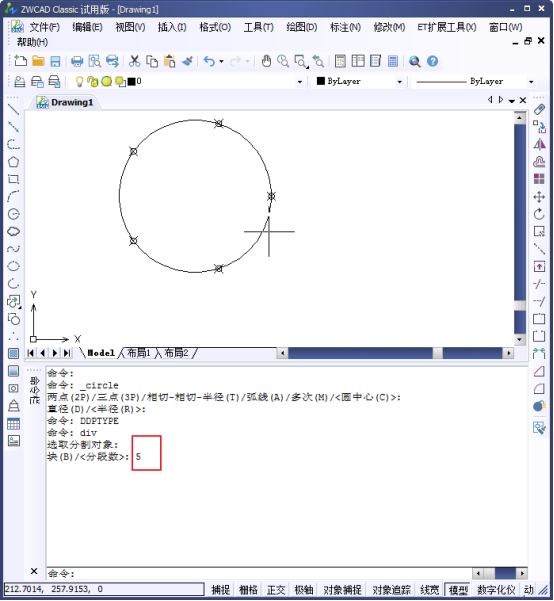Select the Revision cloud tool
The height and width of the screenshot is (601, 554).
pos(13,231)
